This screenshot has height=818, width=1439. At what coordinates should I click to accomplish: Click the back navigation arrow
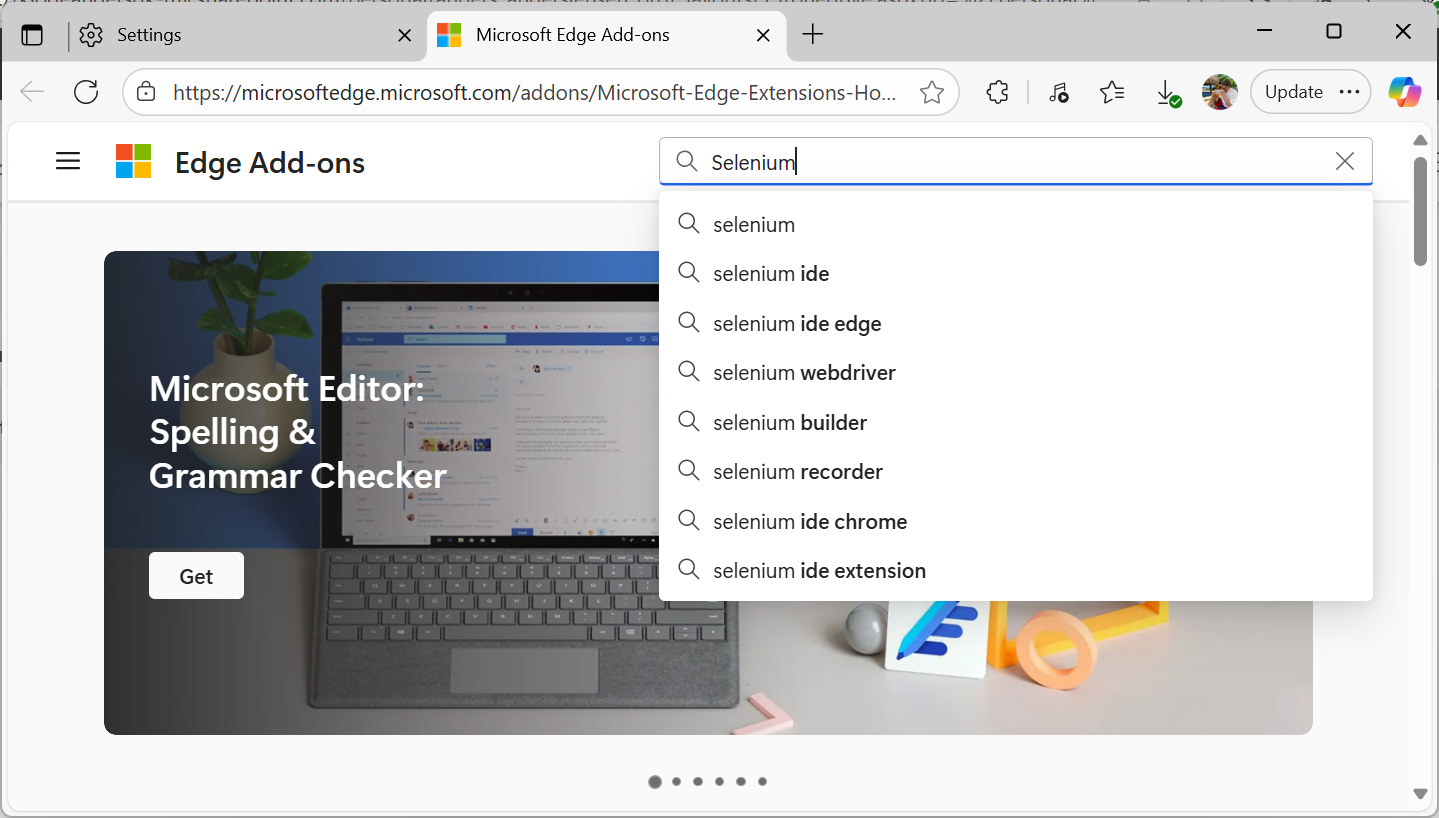(31, 91)
